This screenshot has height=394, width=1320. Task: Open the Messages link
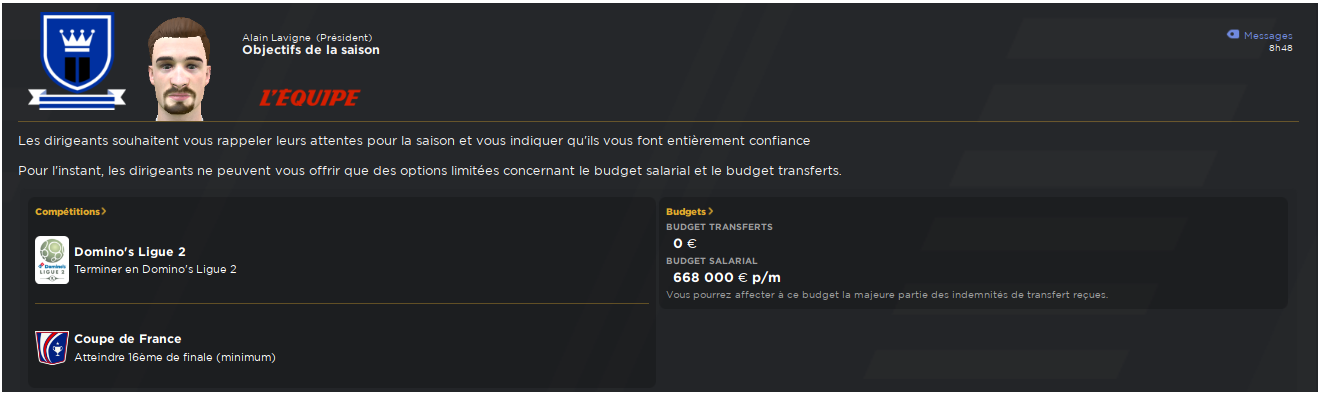[x=1268, y=35]
